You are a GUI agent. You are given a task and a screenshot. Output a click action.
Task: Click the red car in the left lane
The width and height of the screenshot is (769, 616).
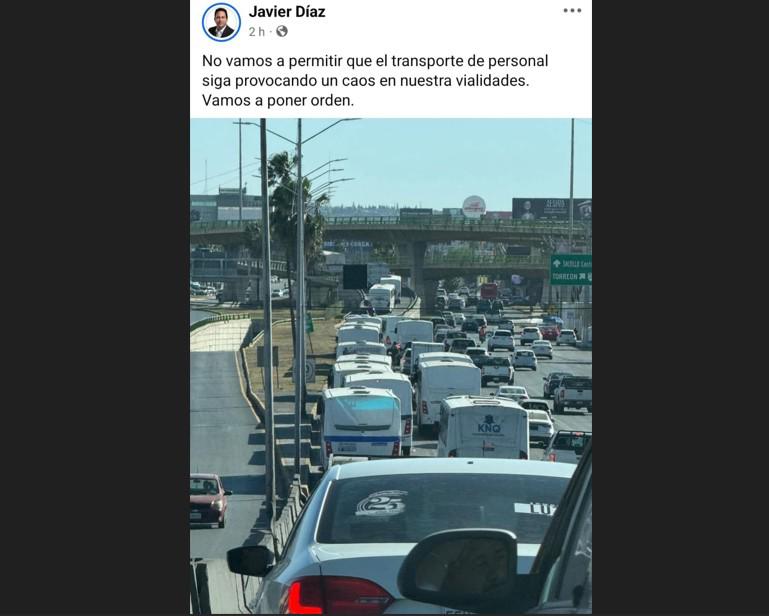pyautogui.click(x=209, y=500)
